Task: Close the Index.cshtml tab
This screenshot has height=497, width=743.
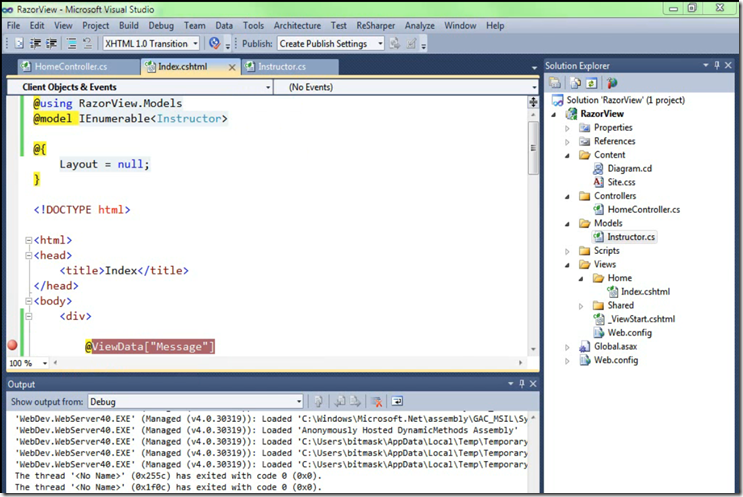Action: (232, 67)
